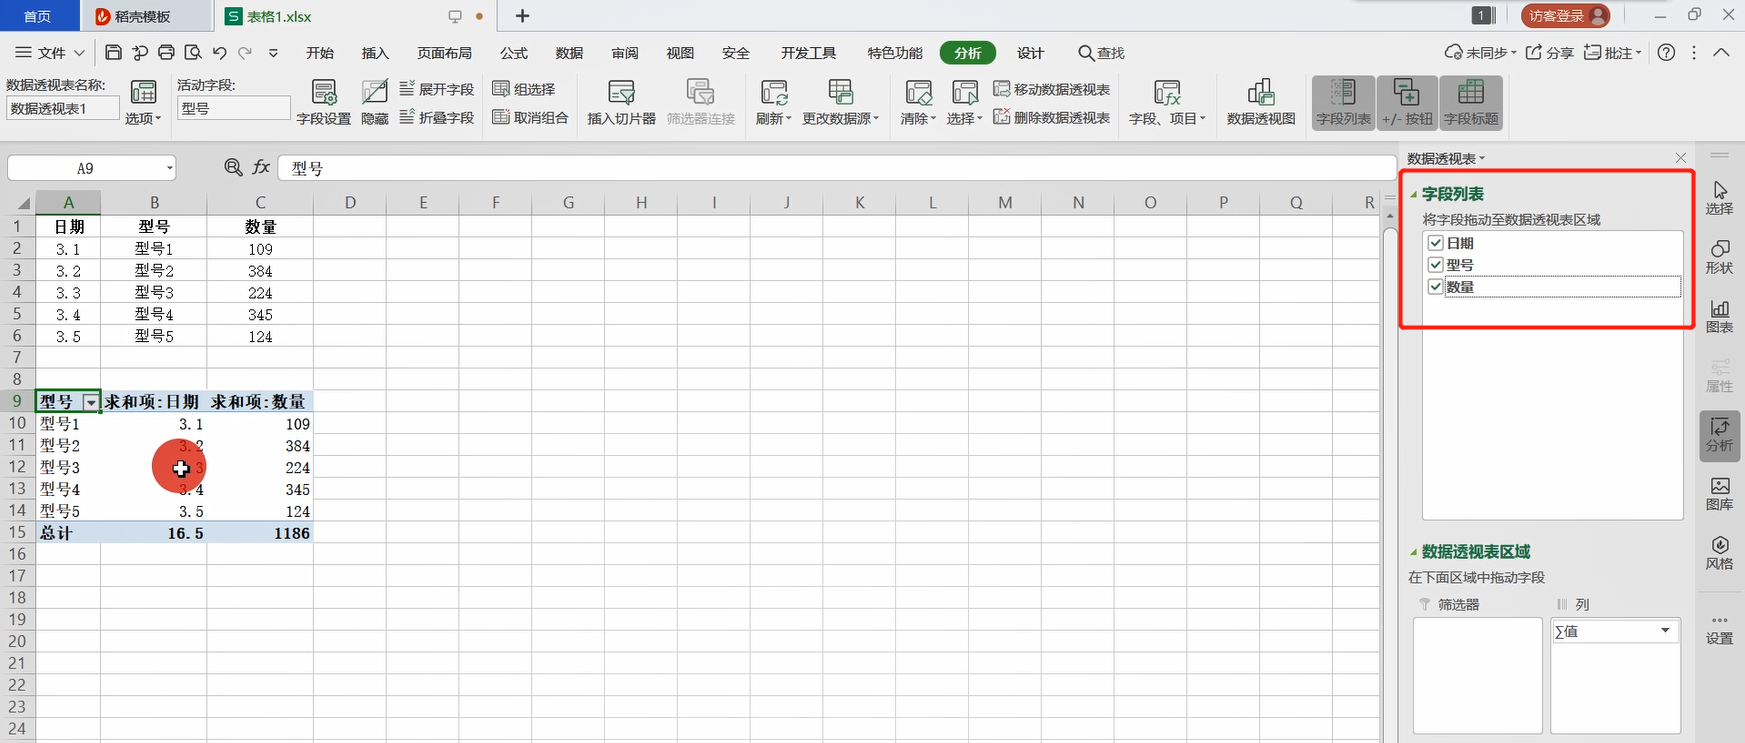Toggle the +/- 按钮 display
Image resolution: width=1745 pixels, height=743 pixels.
tap(1407, 103)
